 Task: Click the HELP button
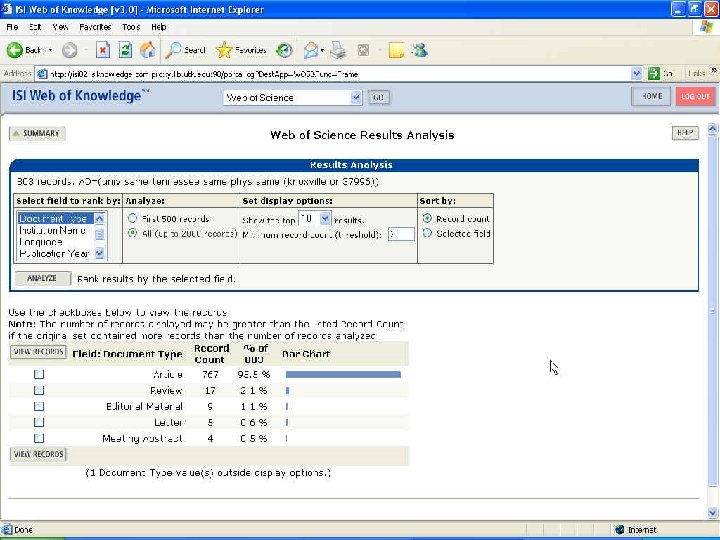point(685,133)
